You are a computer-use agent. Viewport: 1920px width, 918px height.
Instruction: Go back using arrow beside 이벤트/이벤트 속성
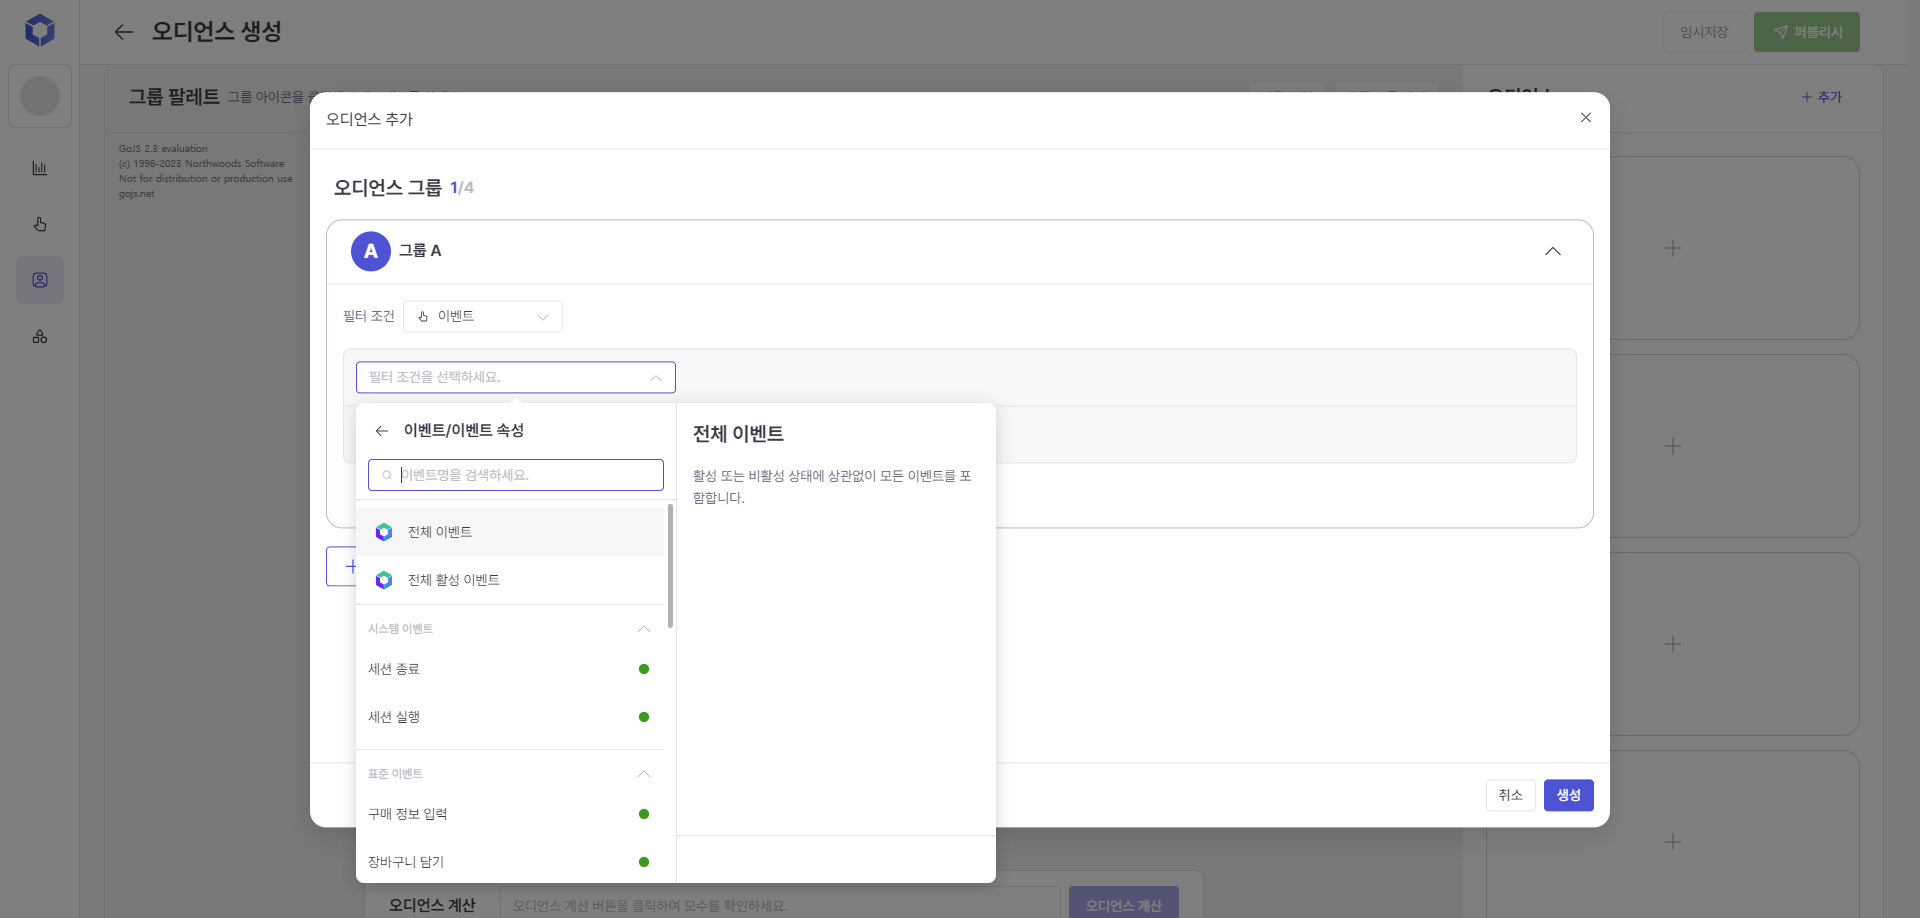[x=381, y=431]
